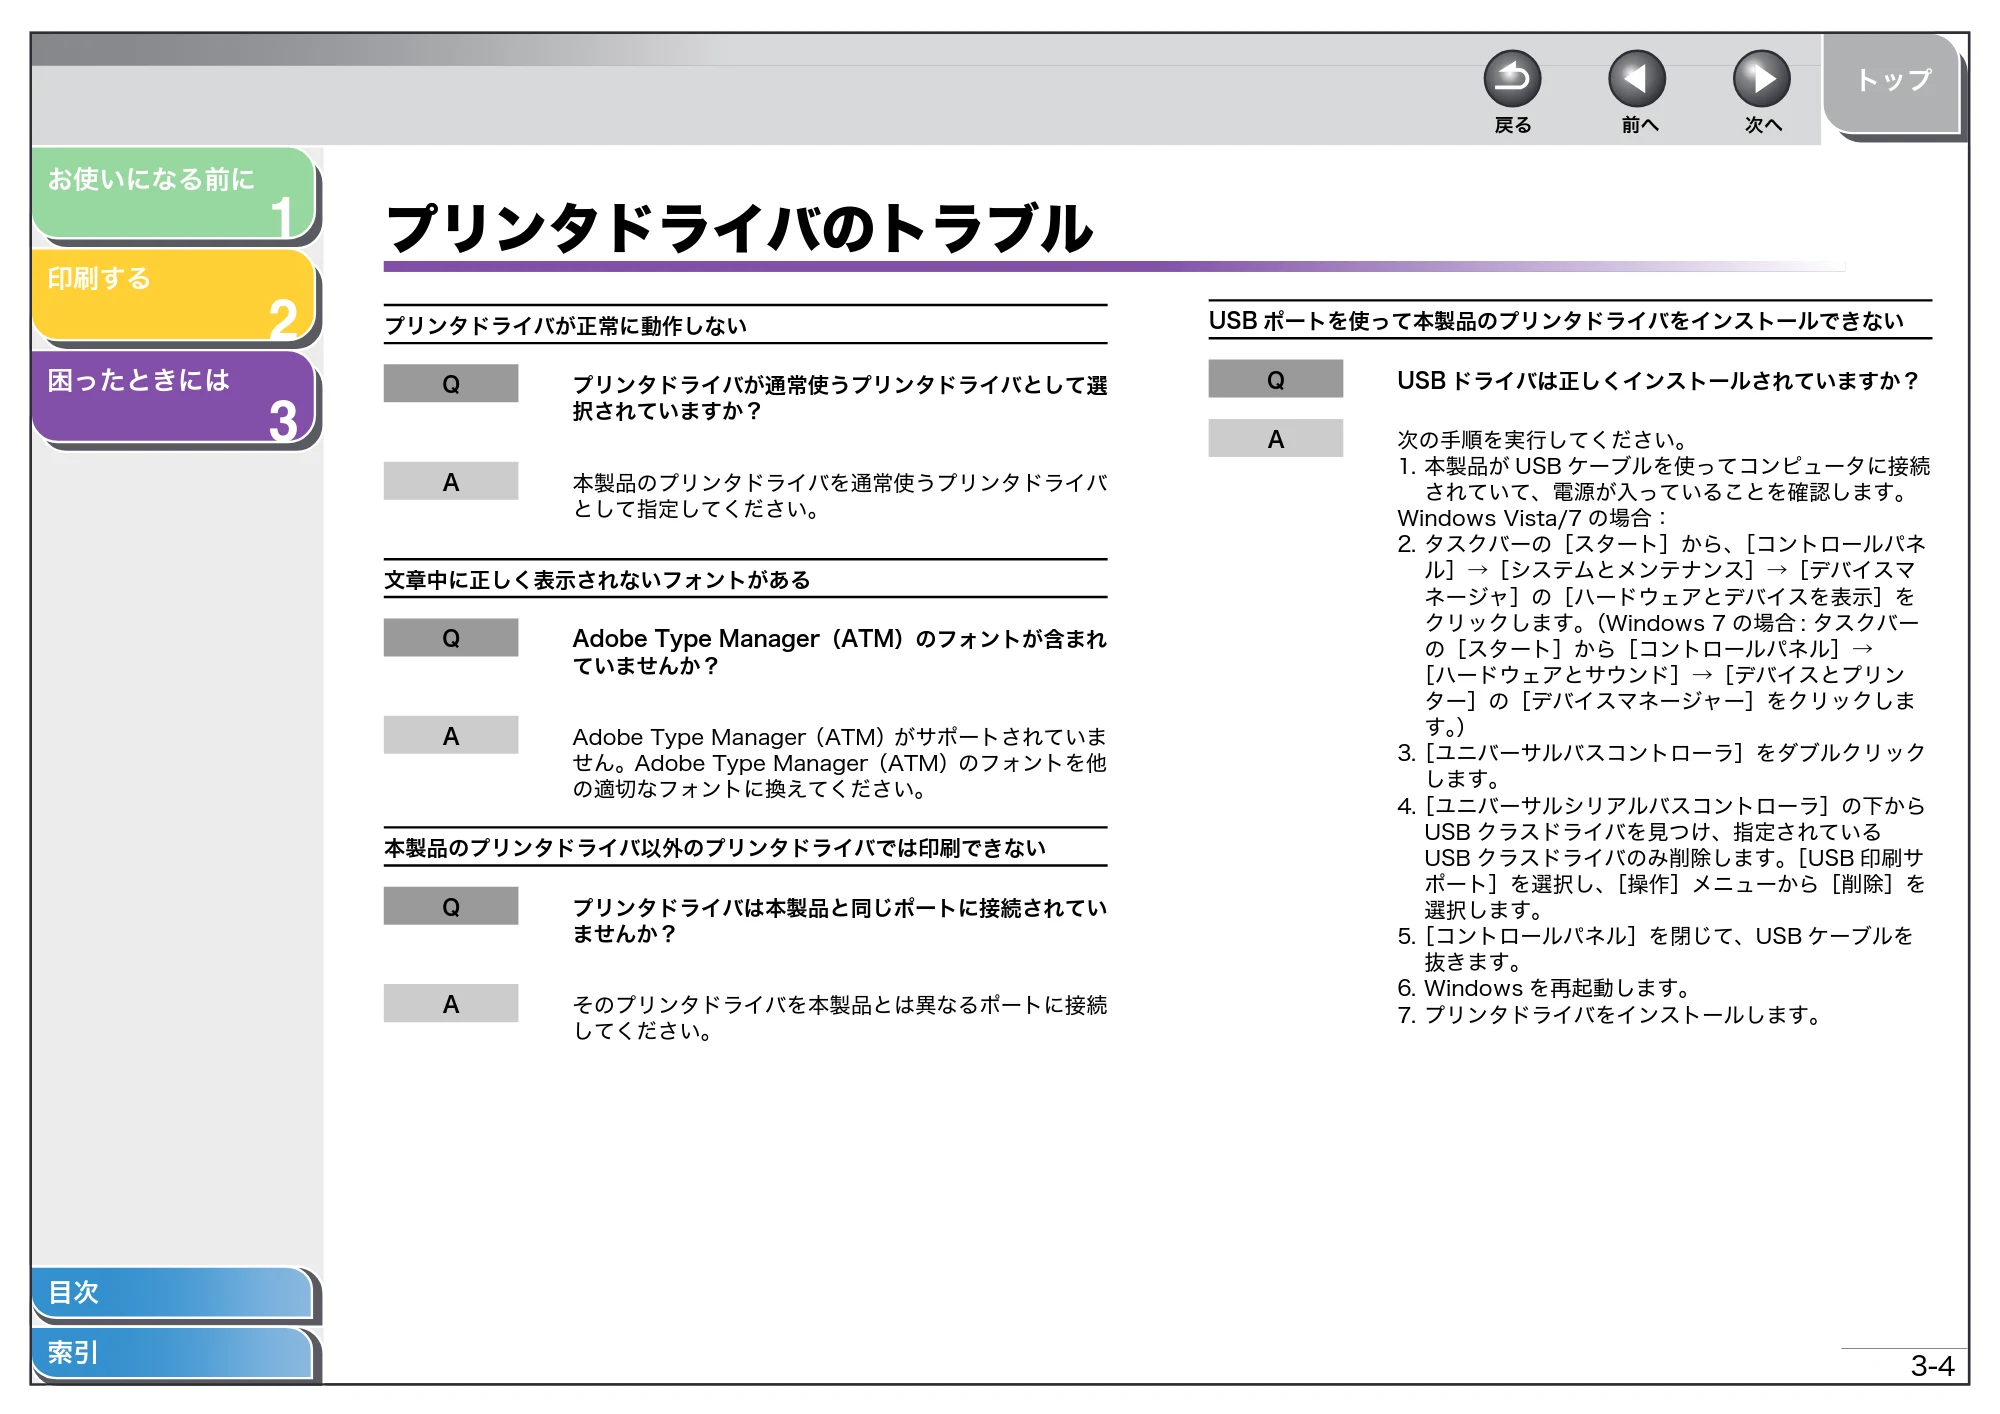Click the A box beside the USB steps
The height and width of the screenshot is (1414, 2000).
click(x=1275, y=438)
